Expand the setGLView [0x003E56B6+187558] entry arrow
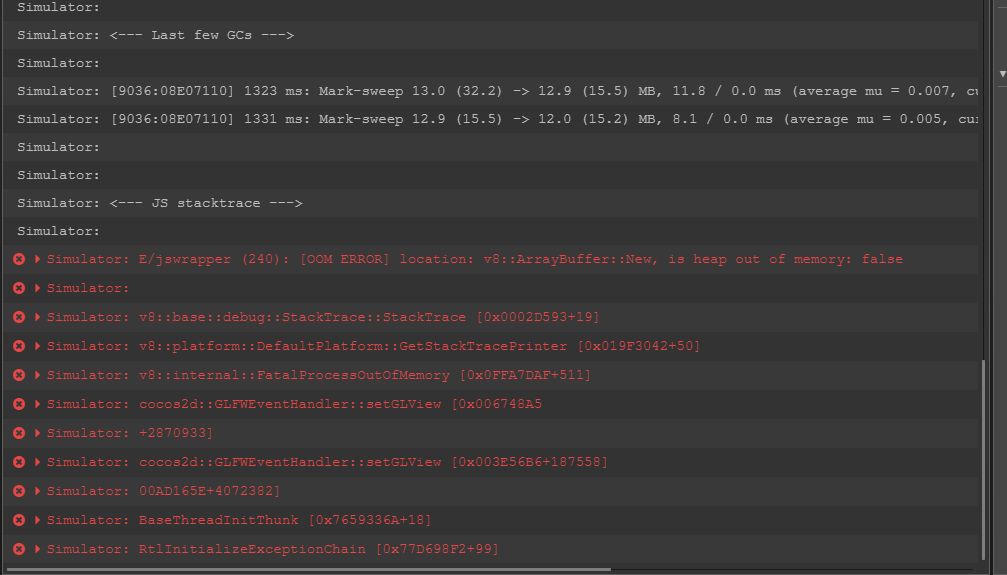The width and height of the screenshot is (1007, 575). (x=38, y=462)
